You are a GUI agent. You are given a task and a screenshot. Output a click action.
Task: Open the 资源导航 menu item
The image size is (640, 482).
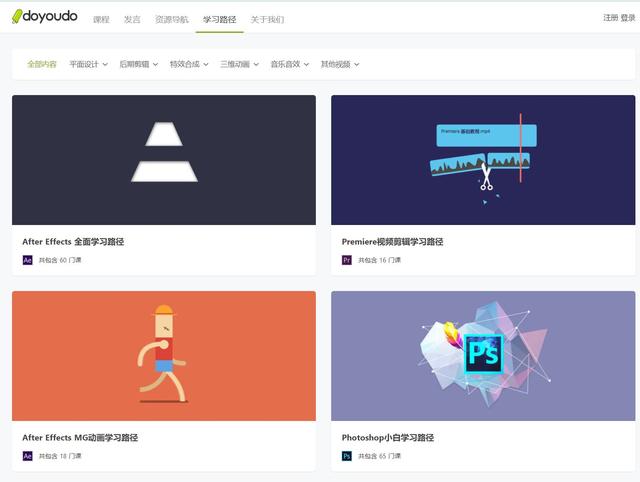tap(171, 19)
